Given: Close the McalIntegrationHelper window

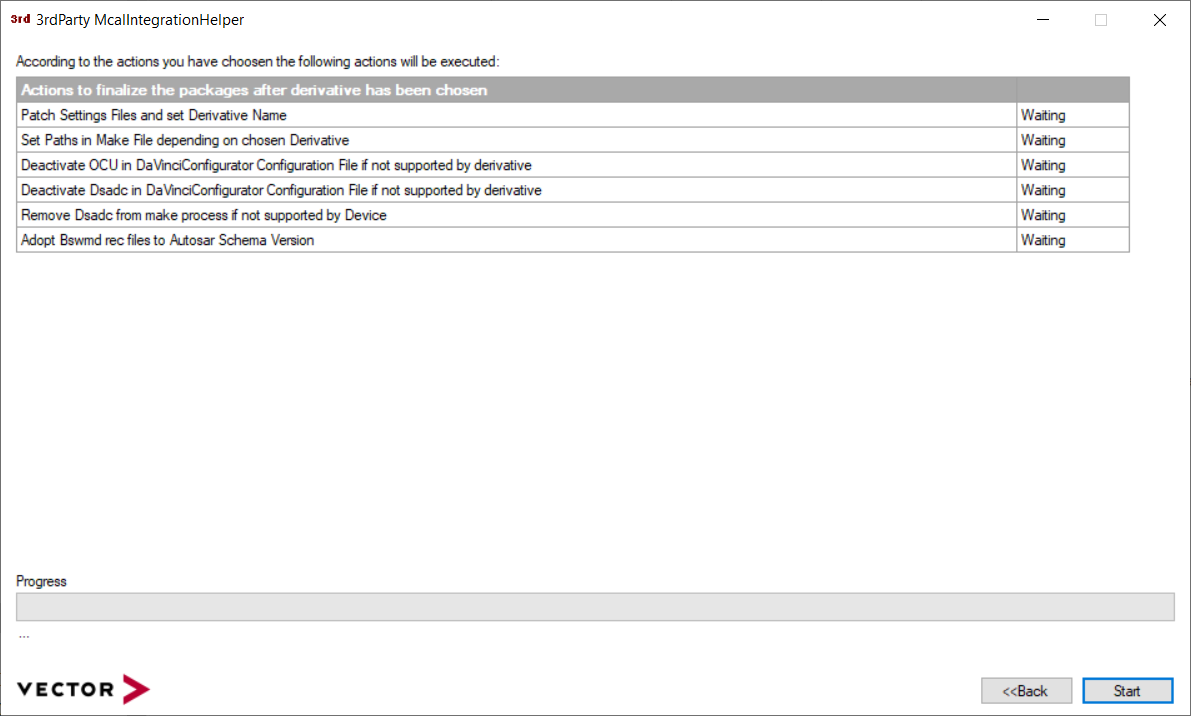Looking at the screenshot, I should click(1159, 20).
